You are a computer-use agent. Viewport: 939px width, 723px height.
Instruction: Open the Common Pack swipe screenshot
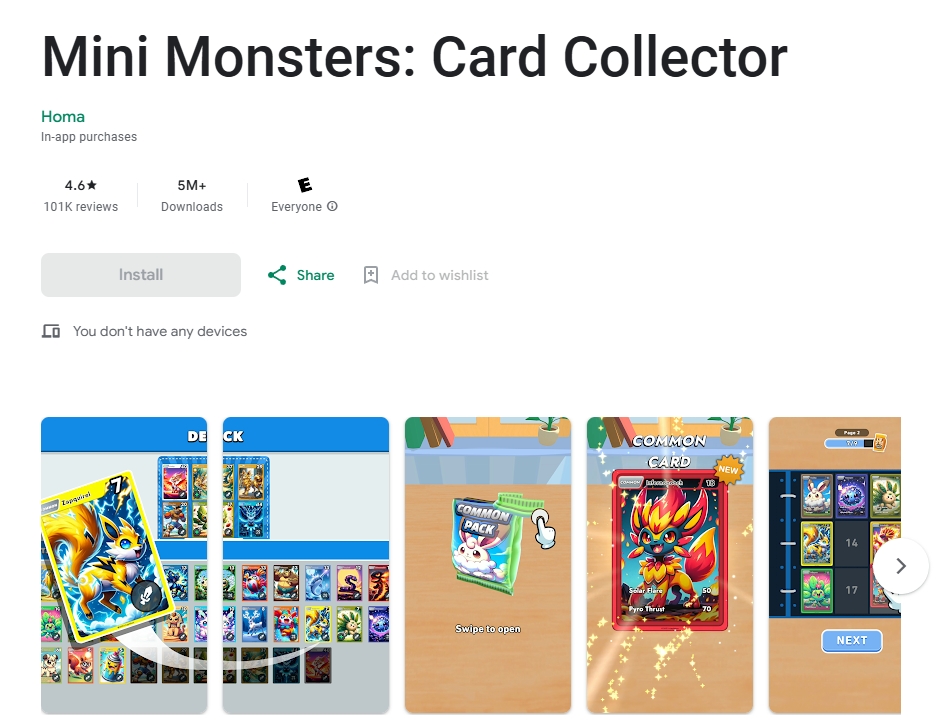pos(488,565)
